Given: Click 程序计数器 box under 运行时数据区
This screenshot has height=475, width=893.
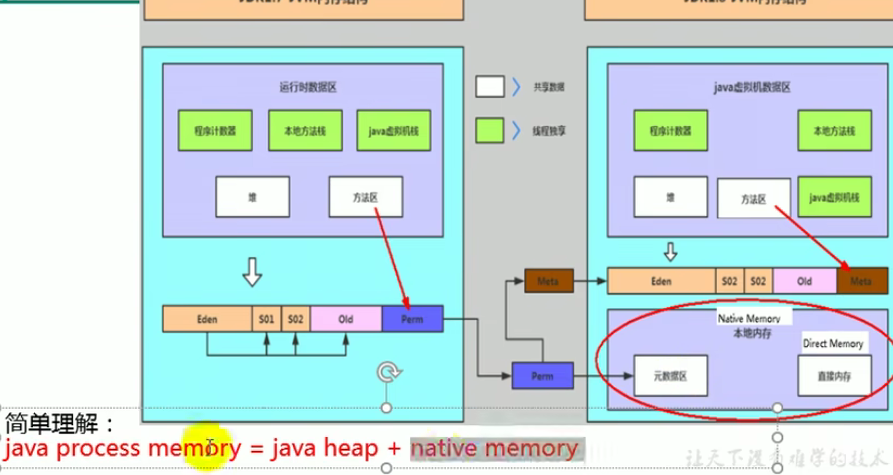Looking at the screenshot, I should pyautogui.click(x=215, y=130).
